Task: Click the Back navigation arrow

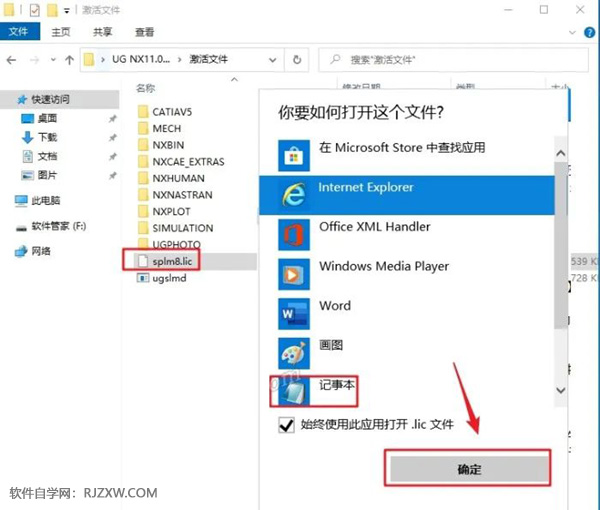Action: pos(11,60)
